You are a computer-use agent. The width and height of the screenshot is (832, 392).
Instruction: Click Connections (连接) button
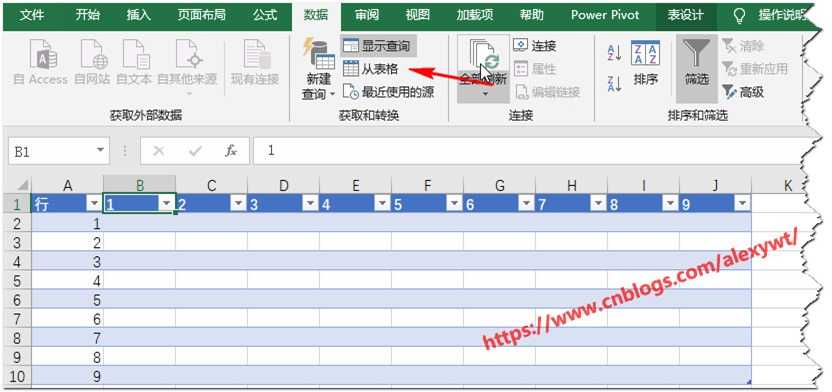[x=535, y=46]
